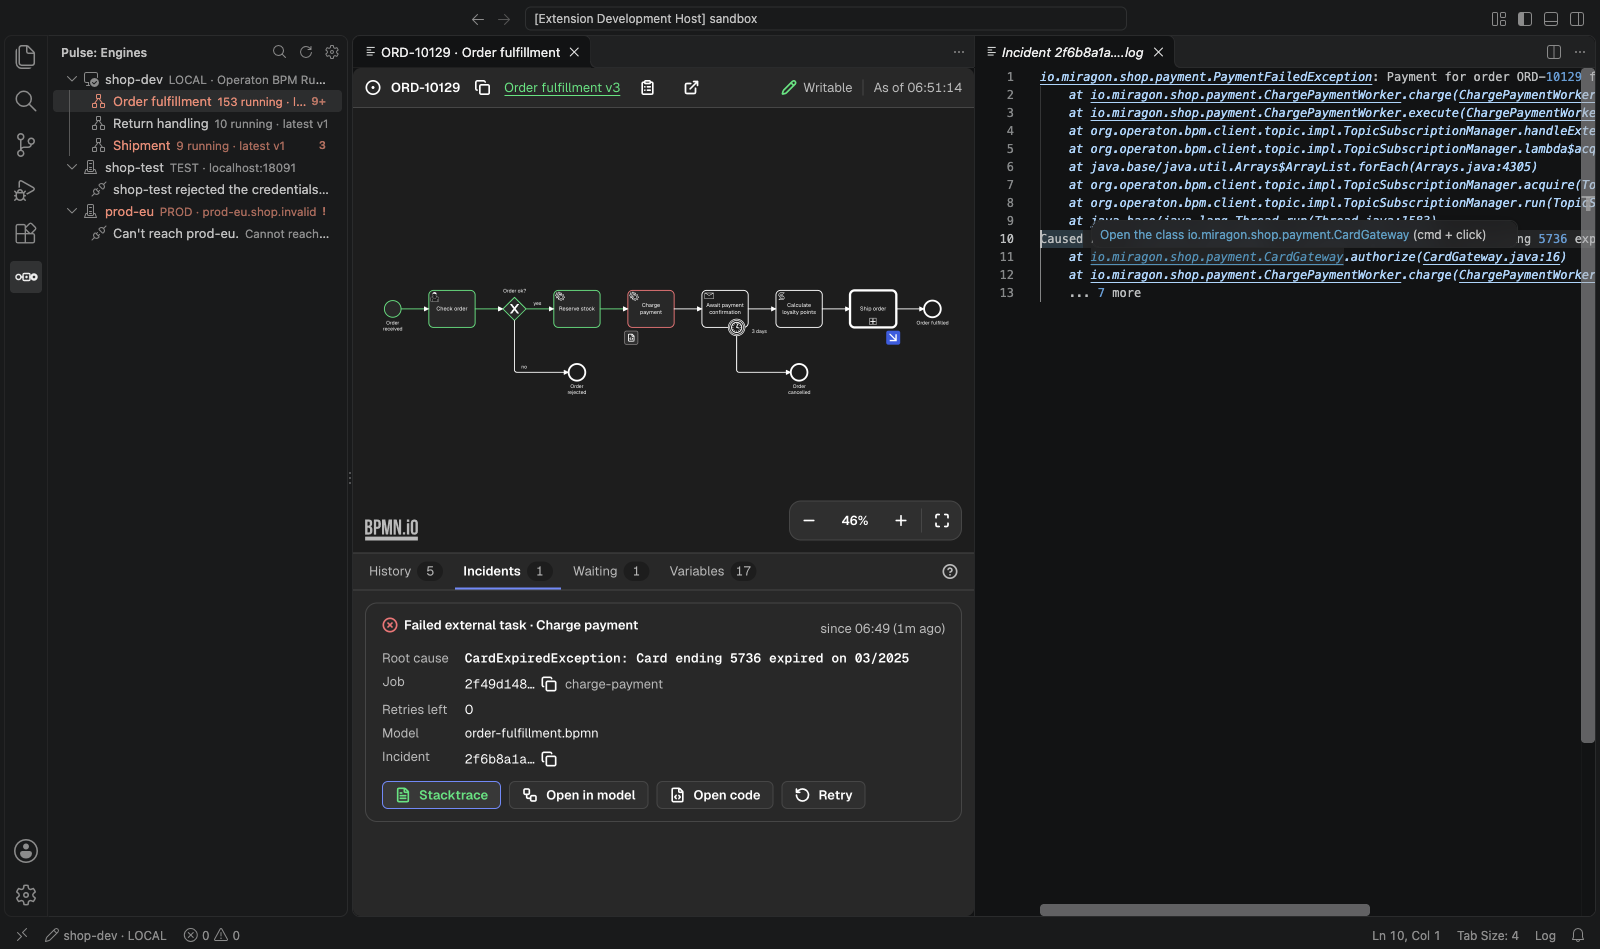Copy the job ID 2f49d148
The image size is (1600, 949).
tap(549, 684)
